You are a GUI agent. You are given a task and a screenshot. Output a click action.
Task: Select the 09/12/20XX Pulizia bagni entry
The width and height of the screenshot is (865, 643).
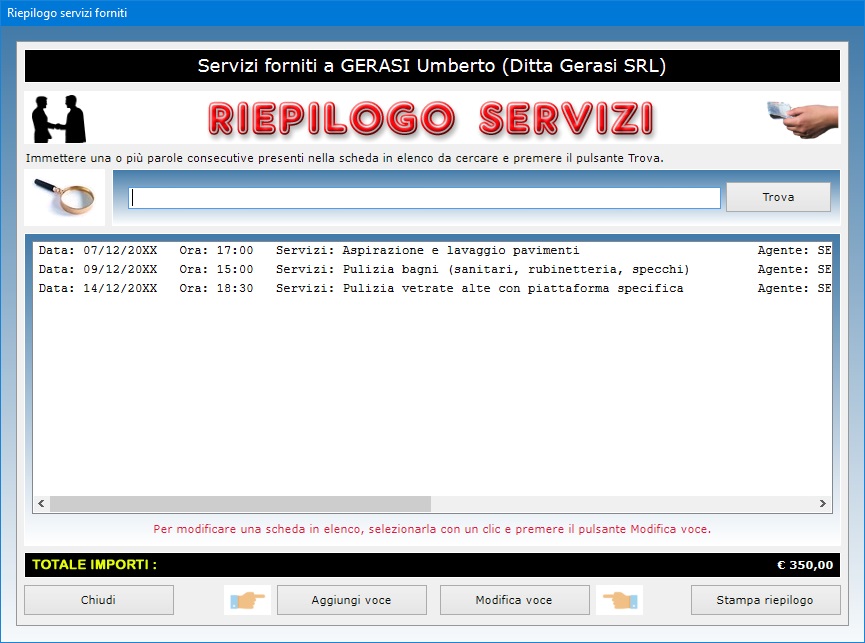pyautogui.click(x=400, y=269)
